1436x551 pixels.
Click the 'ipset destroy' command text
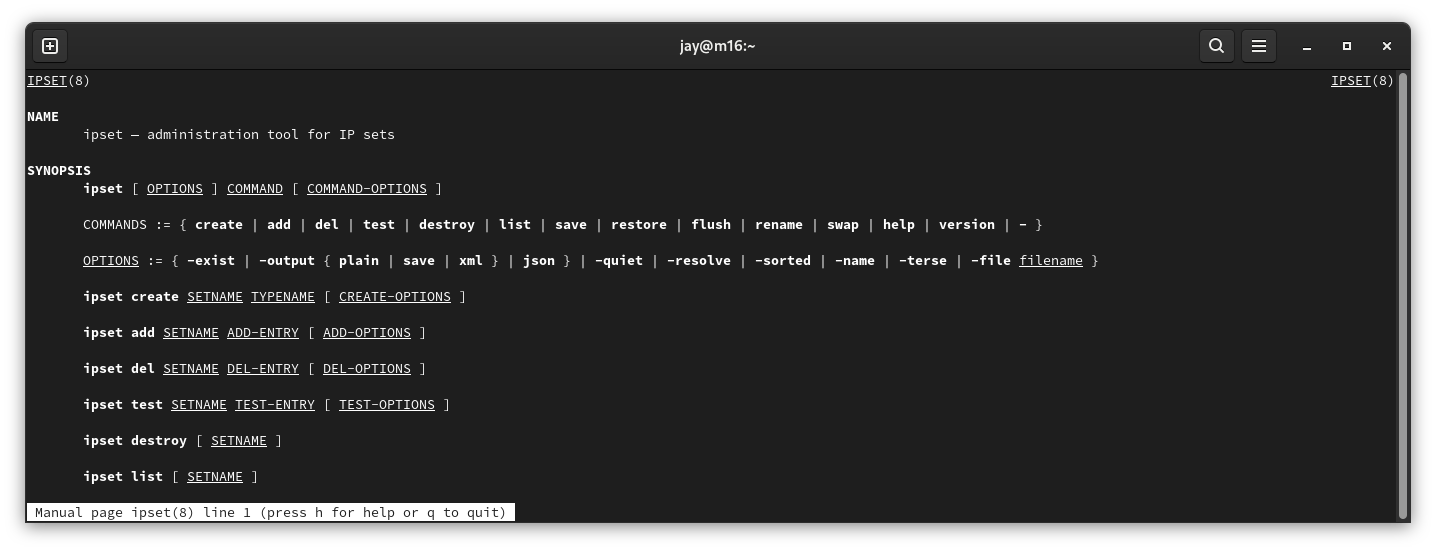pyautogui.click(x=135, y=441)
